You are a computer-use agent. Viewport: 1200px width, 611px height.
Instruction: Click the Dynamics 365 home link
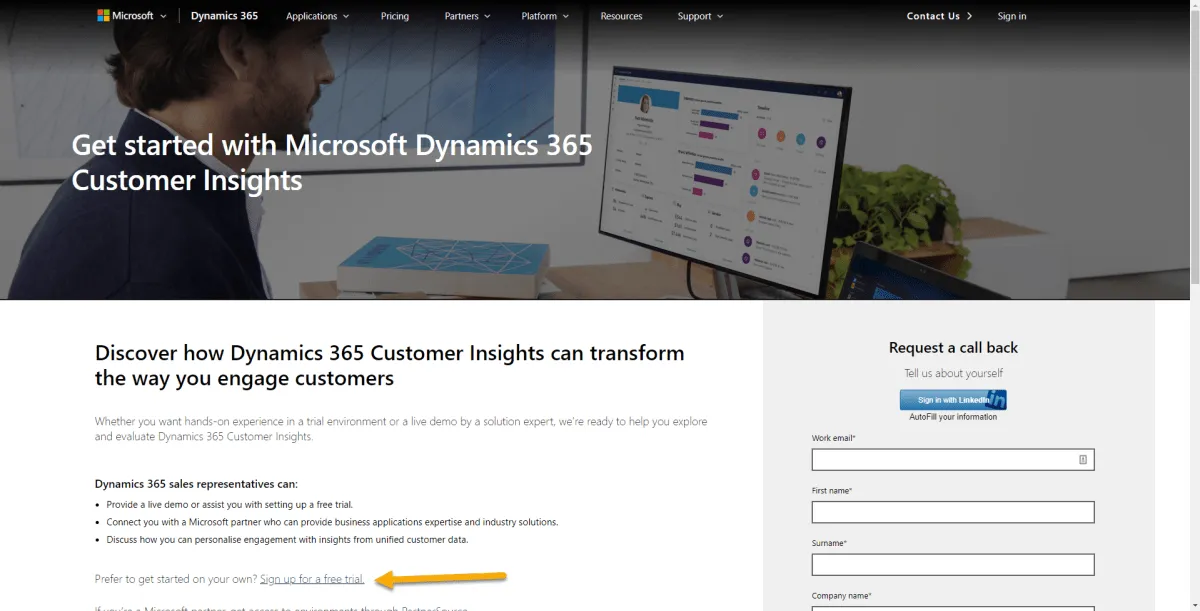(x=224, y=16)
